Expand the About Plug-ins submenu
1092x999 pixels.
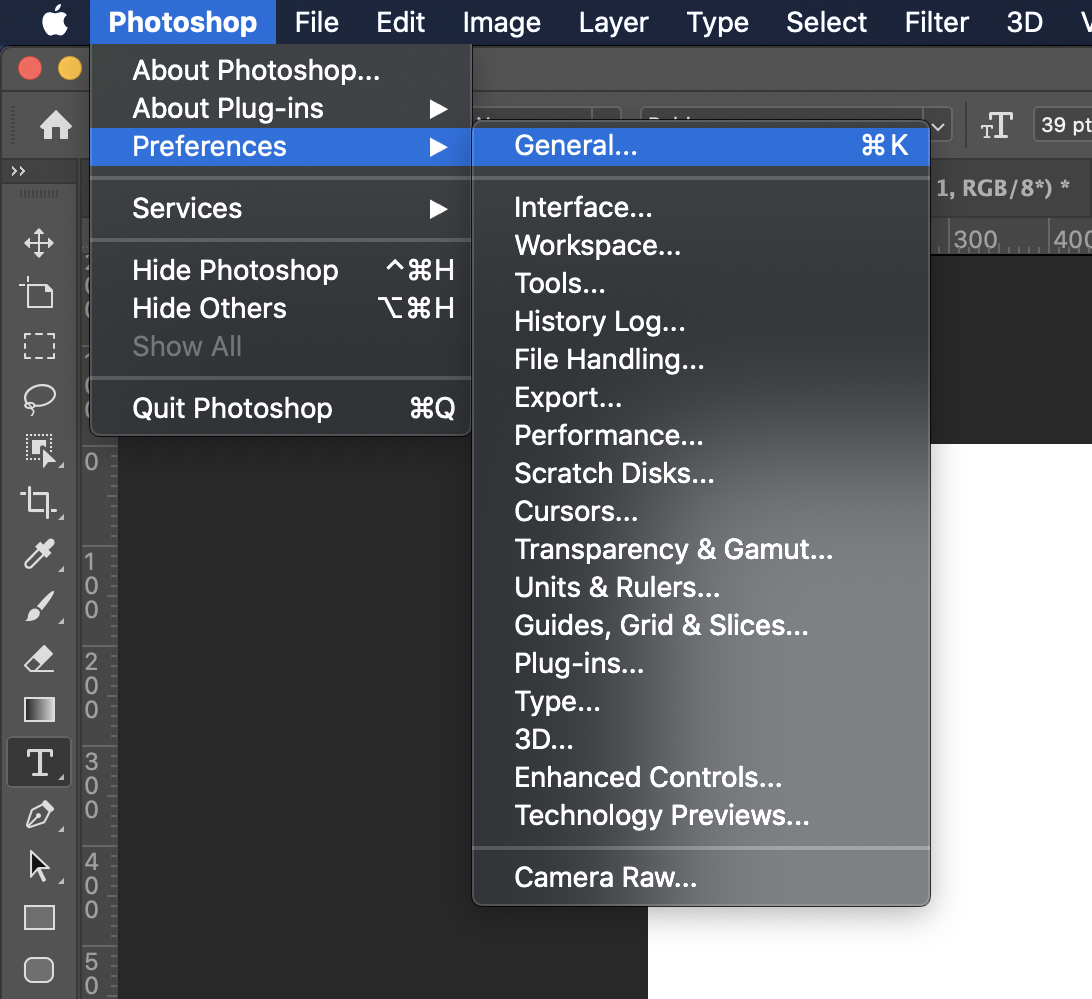[281, 109]
